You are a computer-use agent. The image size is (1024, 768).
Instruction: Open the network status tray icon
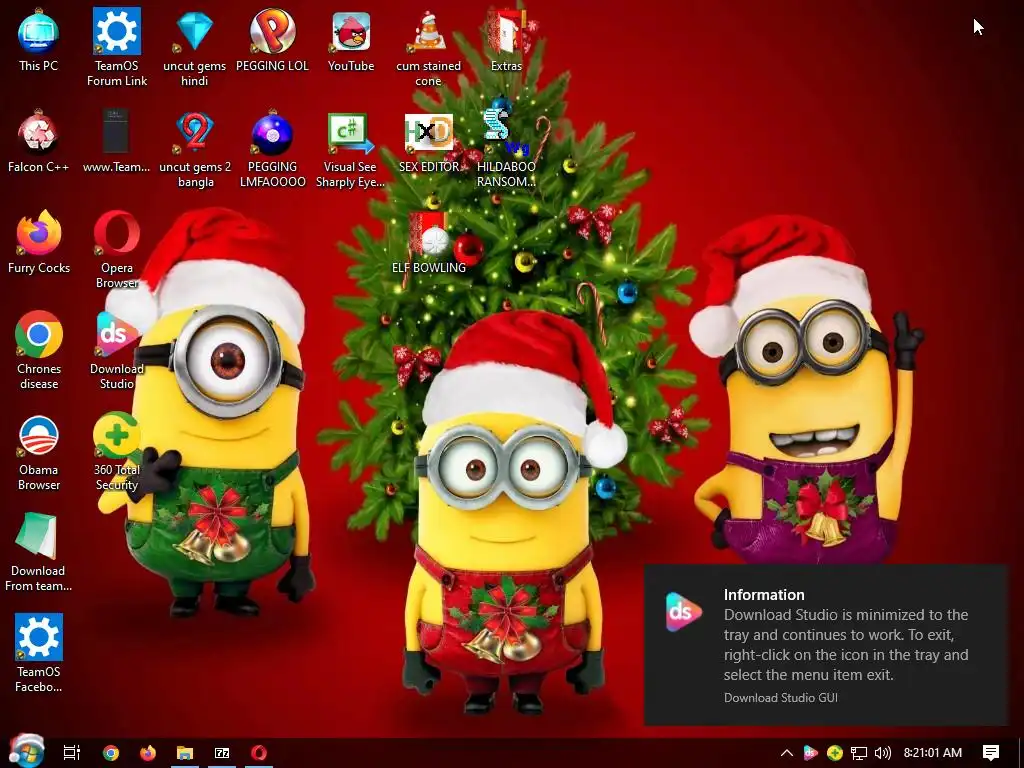click(x=859, y=753)
